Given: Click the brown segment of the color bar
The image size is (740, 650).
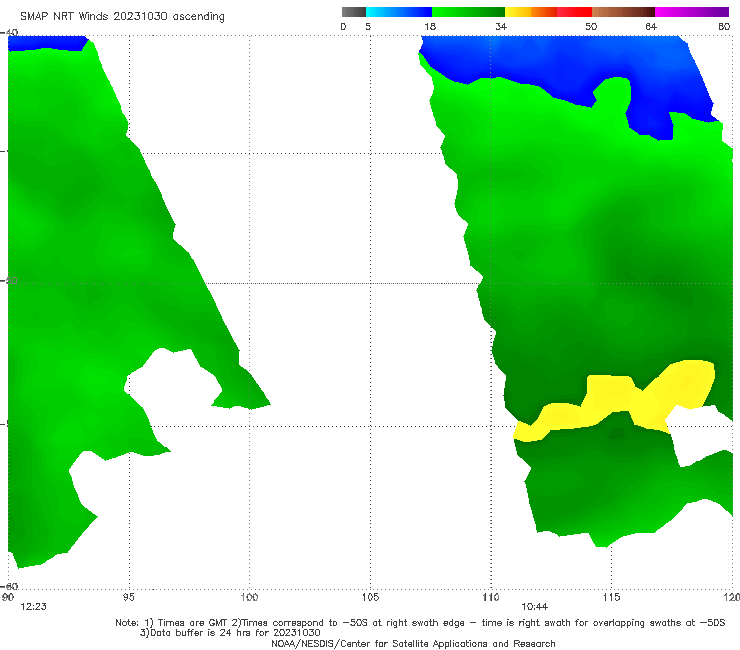Looking at the screenshot, I should point(623,12).
